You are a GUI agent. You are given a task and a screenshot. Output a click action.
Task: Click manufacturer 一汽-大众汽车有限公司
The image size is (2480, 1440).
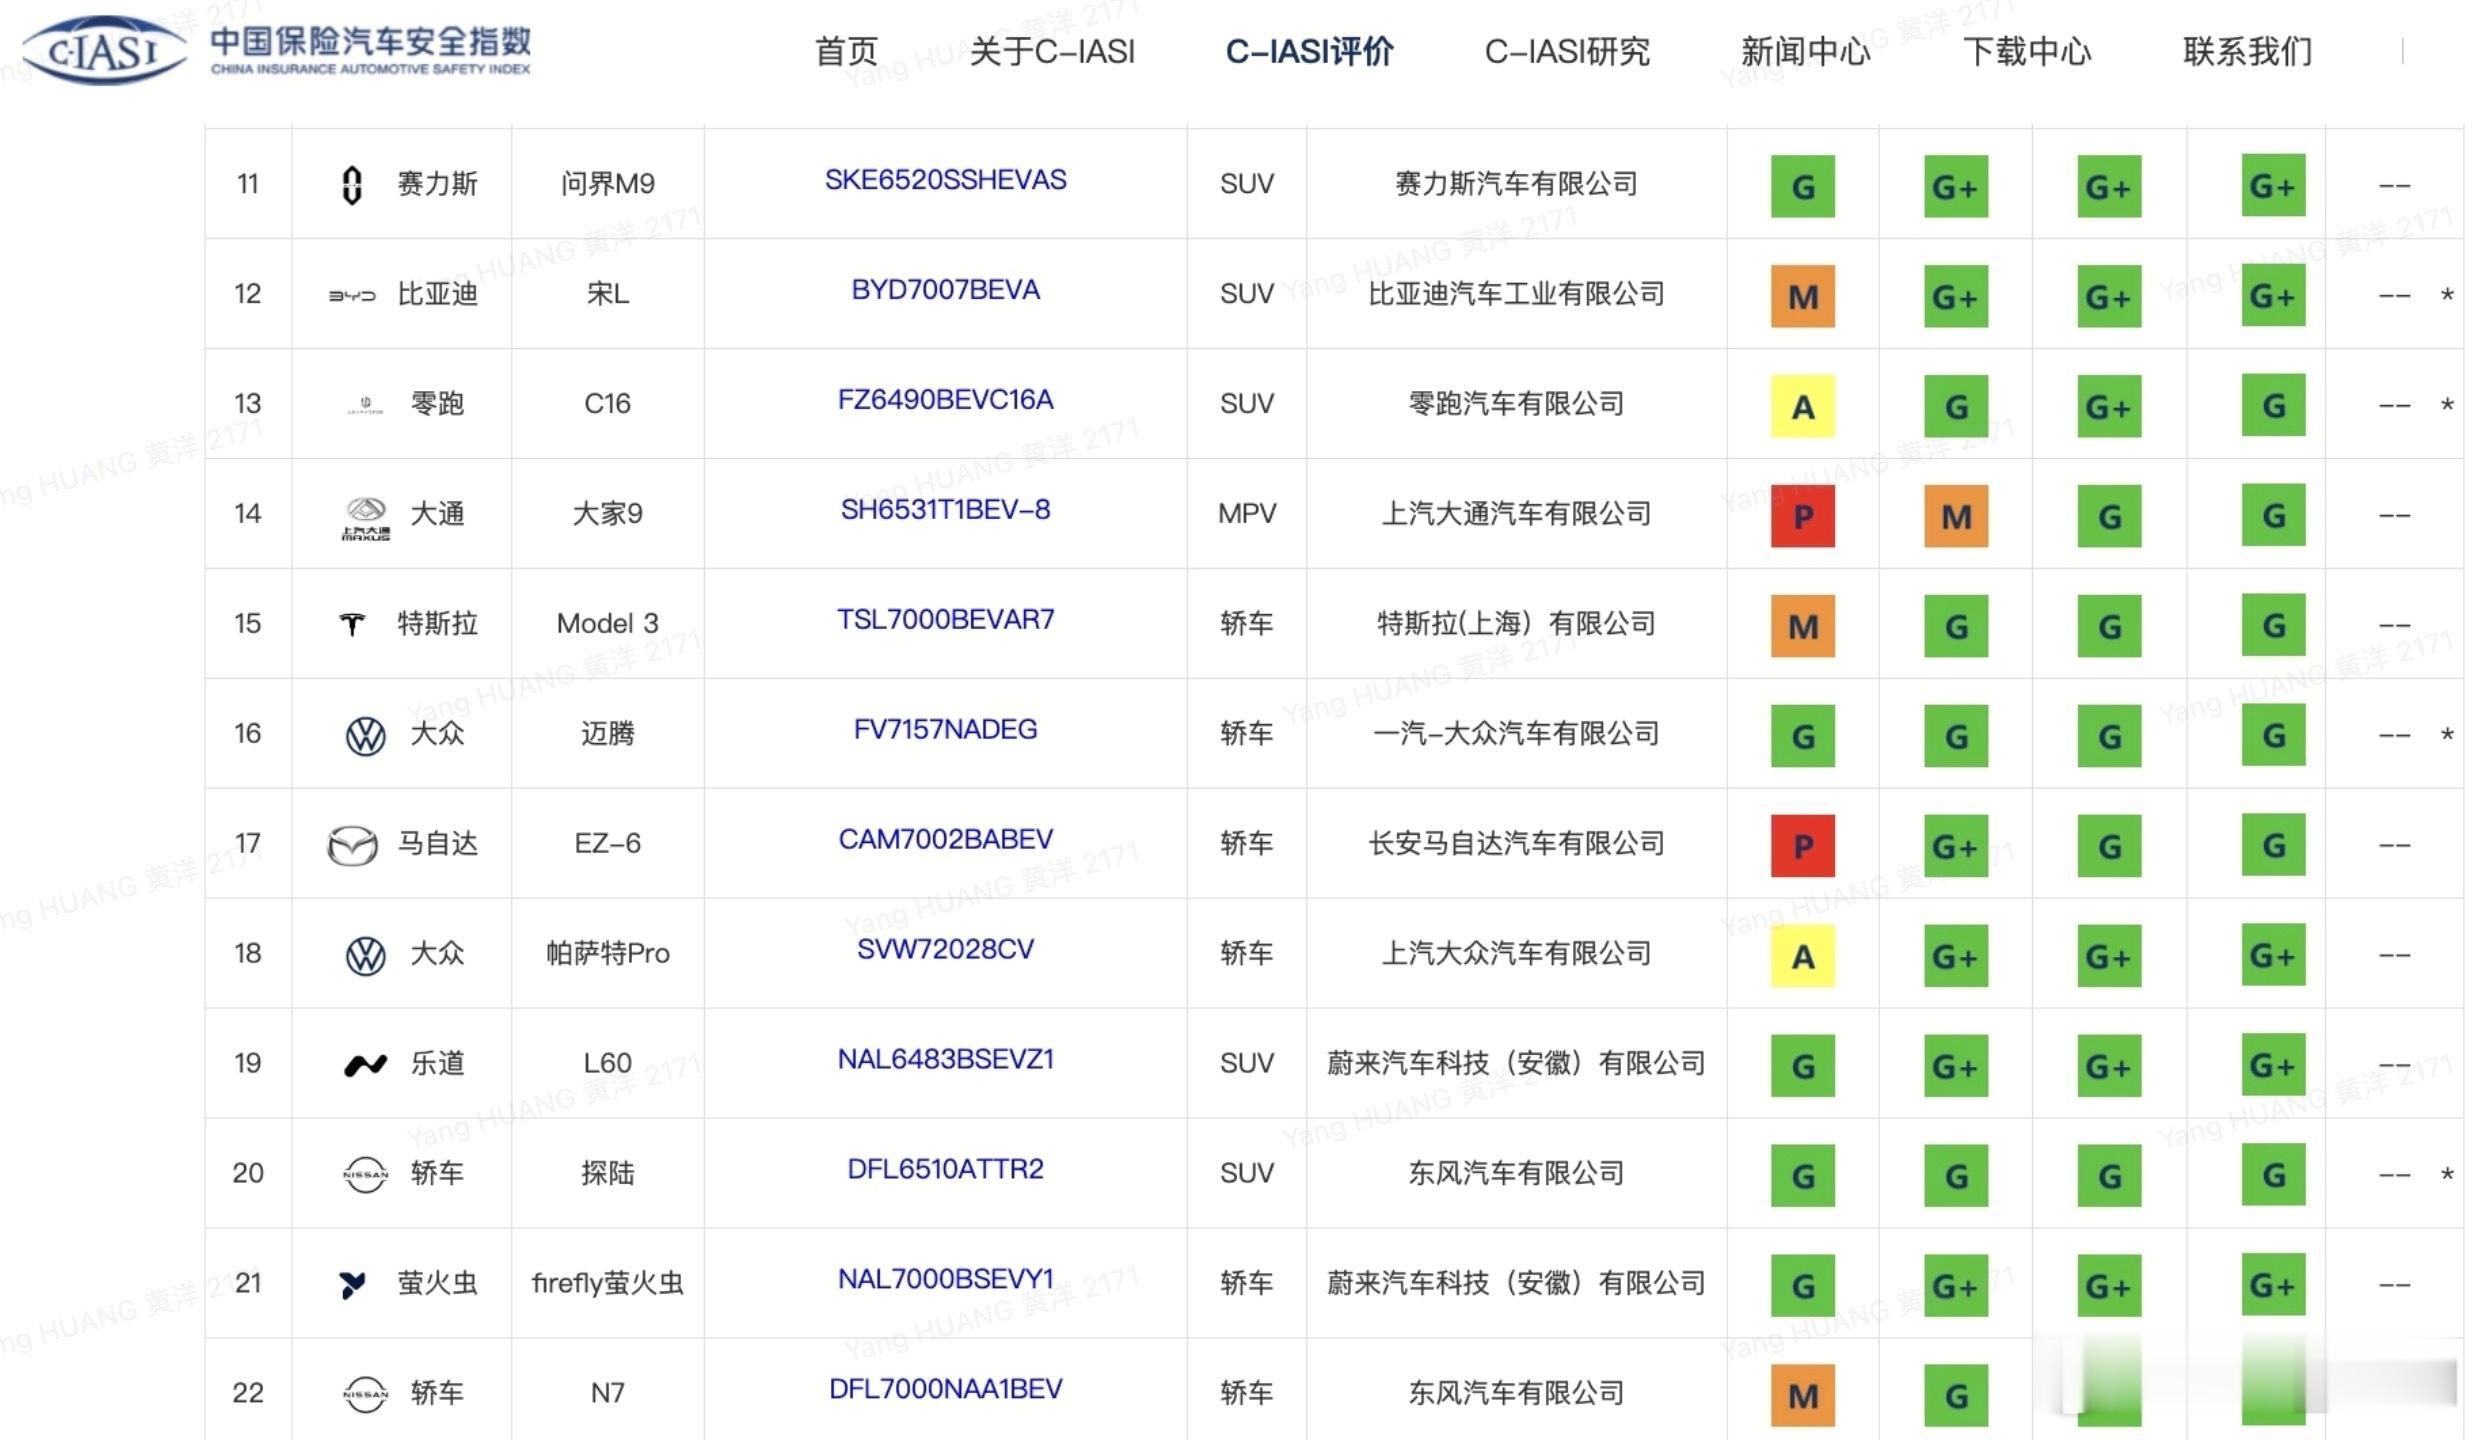tap(1516, 734)
